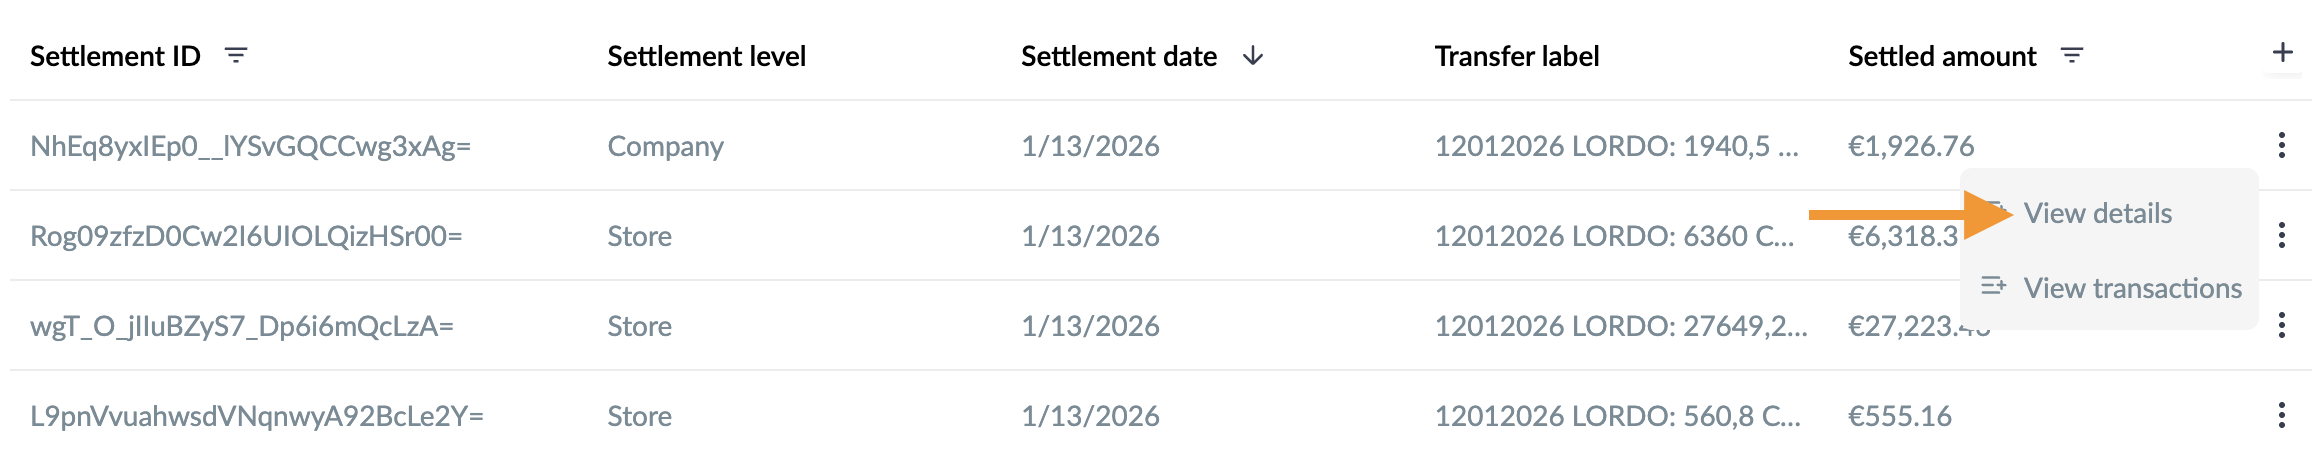Click the Settlement date column header
The width and height of the screenshot is (2312, 458).
click(1119, 56)
